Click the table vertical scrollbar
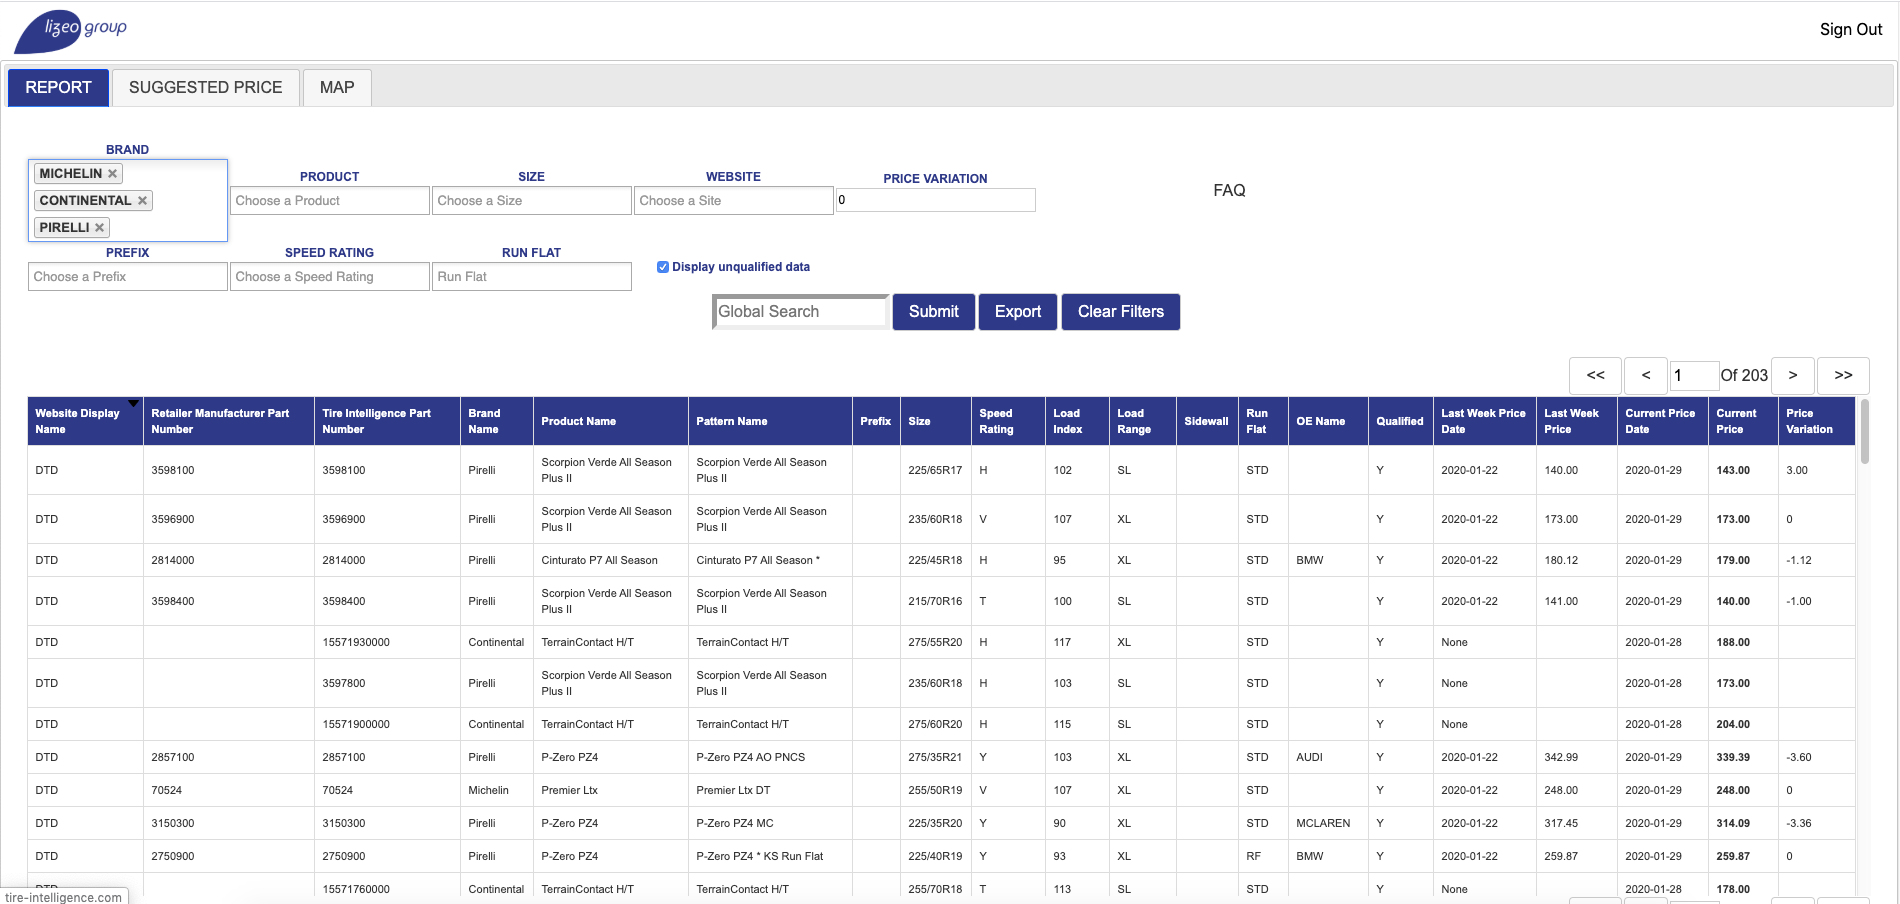Screen dimensions: 1900x904 tap(1865, 431)
